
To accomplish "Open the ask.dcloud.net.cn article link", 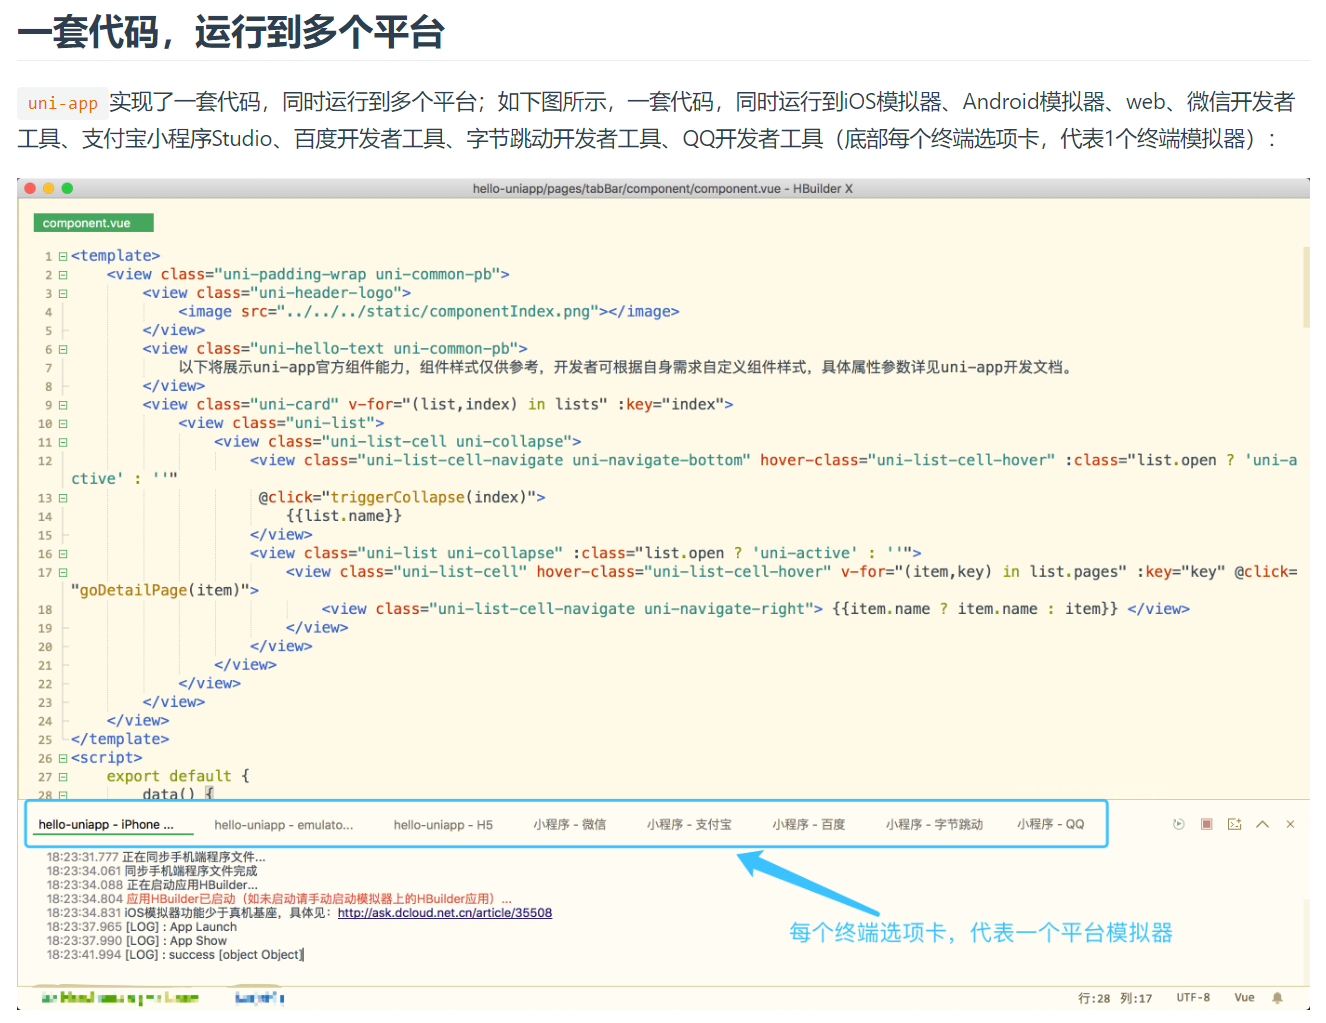I will pos(445,913).
